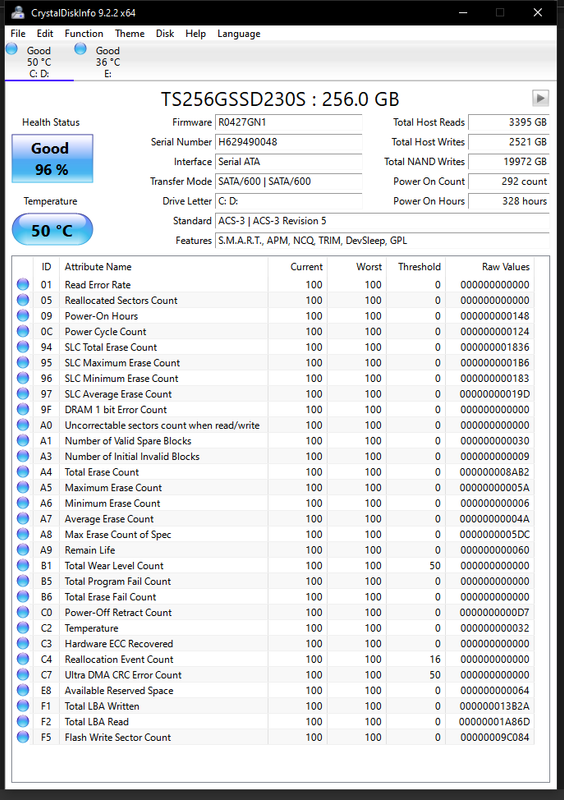Open the File menu
The width and height of the screenshot is (564, 800).
(18, 34)
